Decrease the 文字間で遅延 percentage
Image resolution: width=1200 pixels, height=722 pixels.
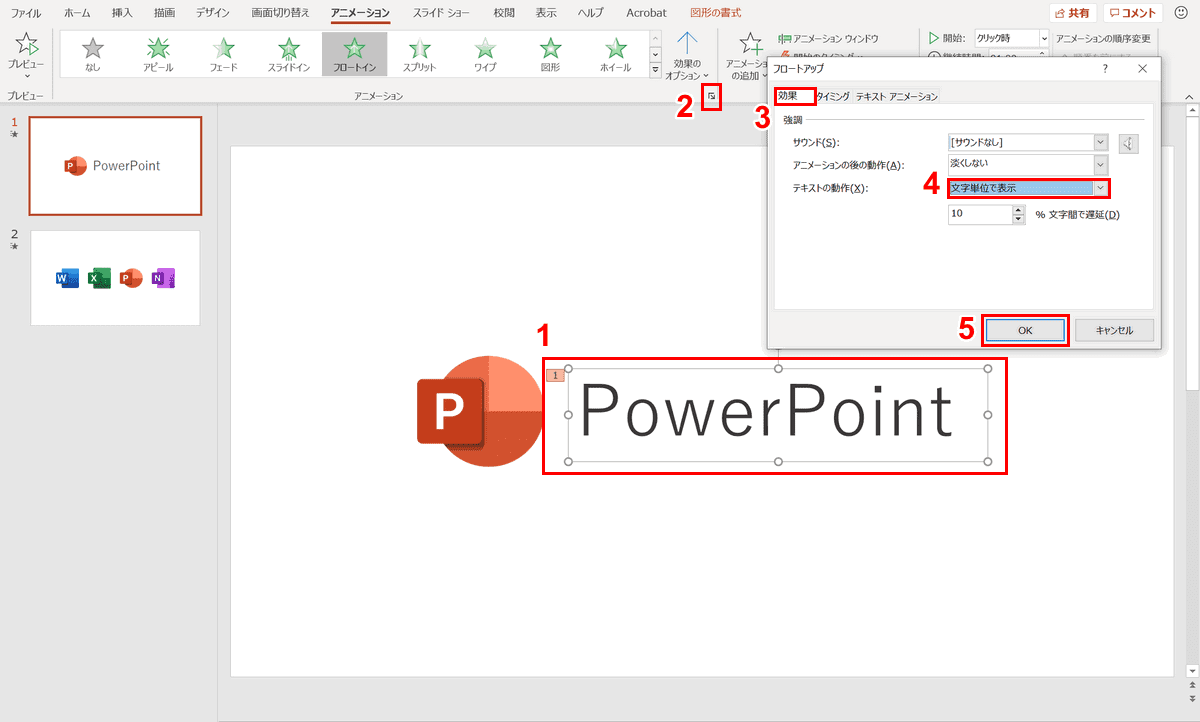[x=1019, y=219]
